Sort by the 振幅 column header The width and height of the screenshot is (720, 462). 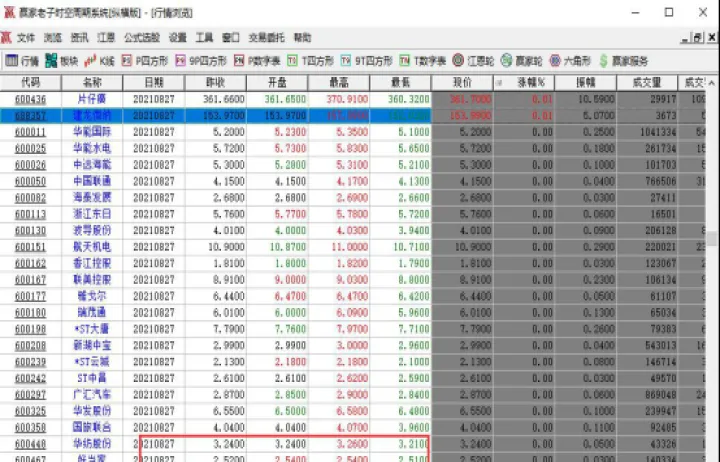tap(585, 83)
